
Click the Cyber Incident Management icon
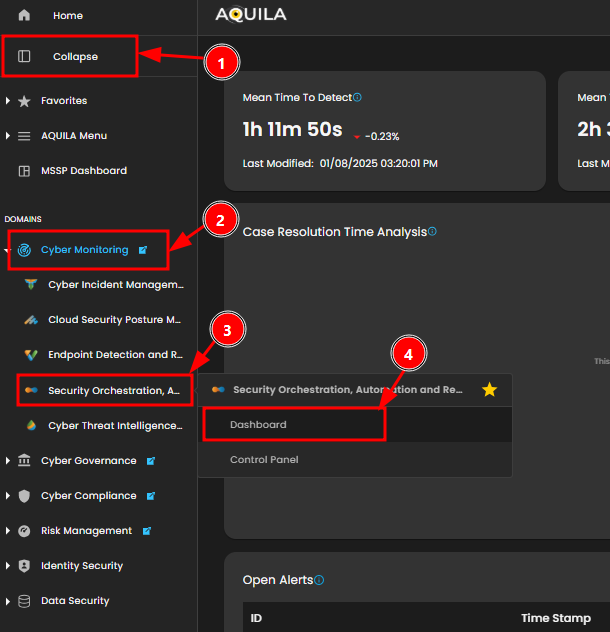tap(30, 285)
